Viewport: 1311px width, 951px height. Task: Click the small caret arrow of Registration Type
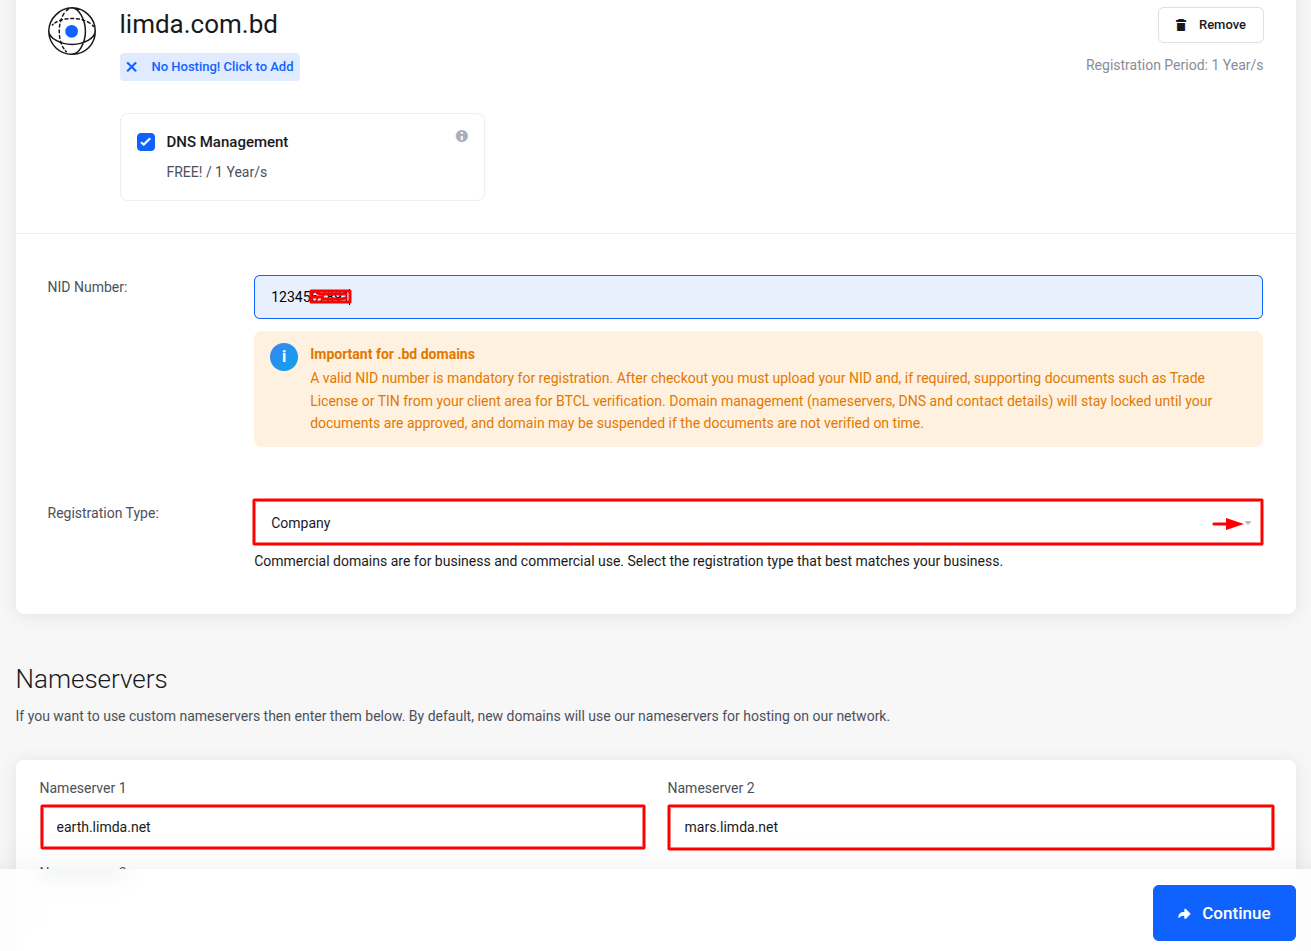pyautogui.click(x=1248, y=523)
